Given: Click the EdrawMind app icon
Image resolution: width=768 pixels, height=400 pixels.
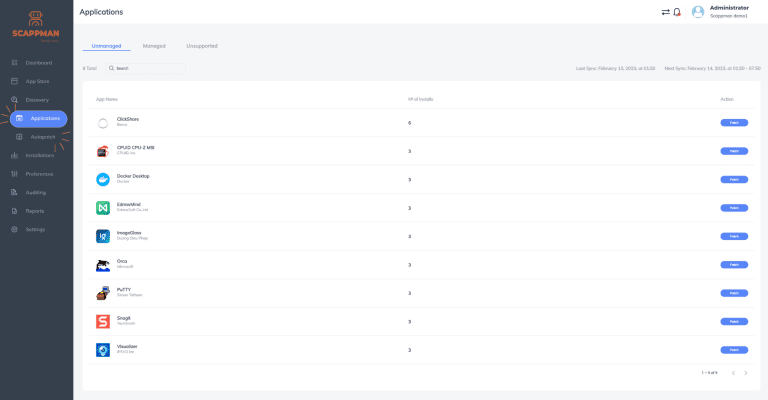Looking at the screenshot, I should pos(102,208).
